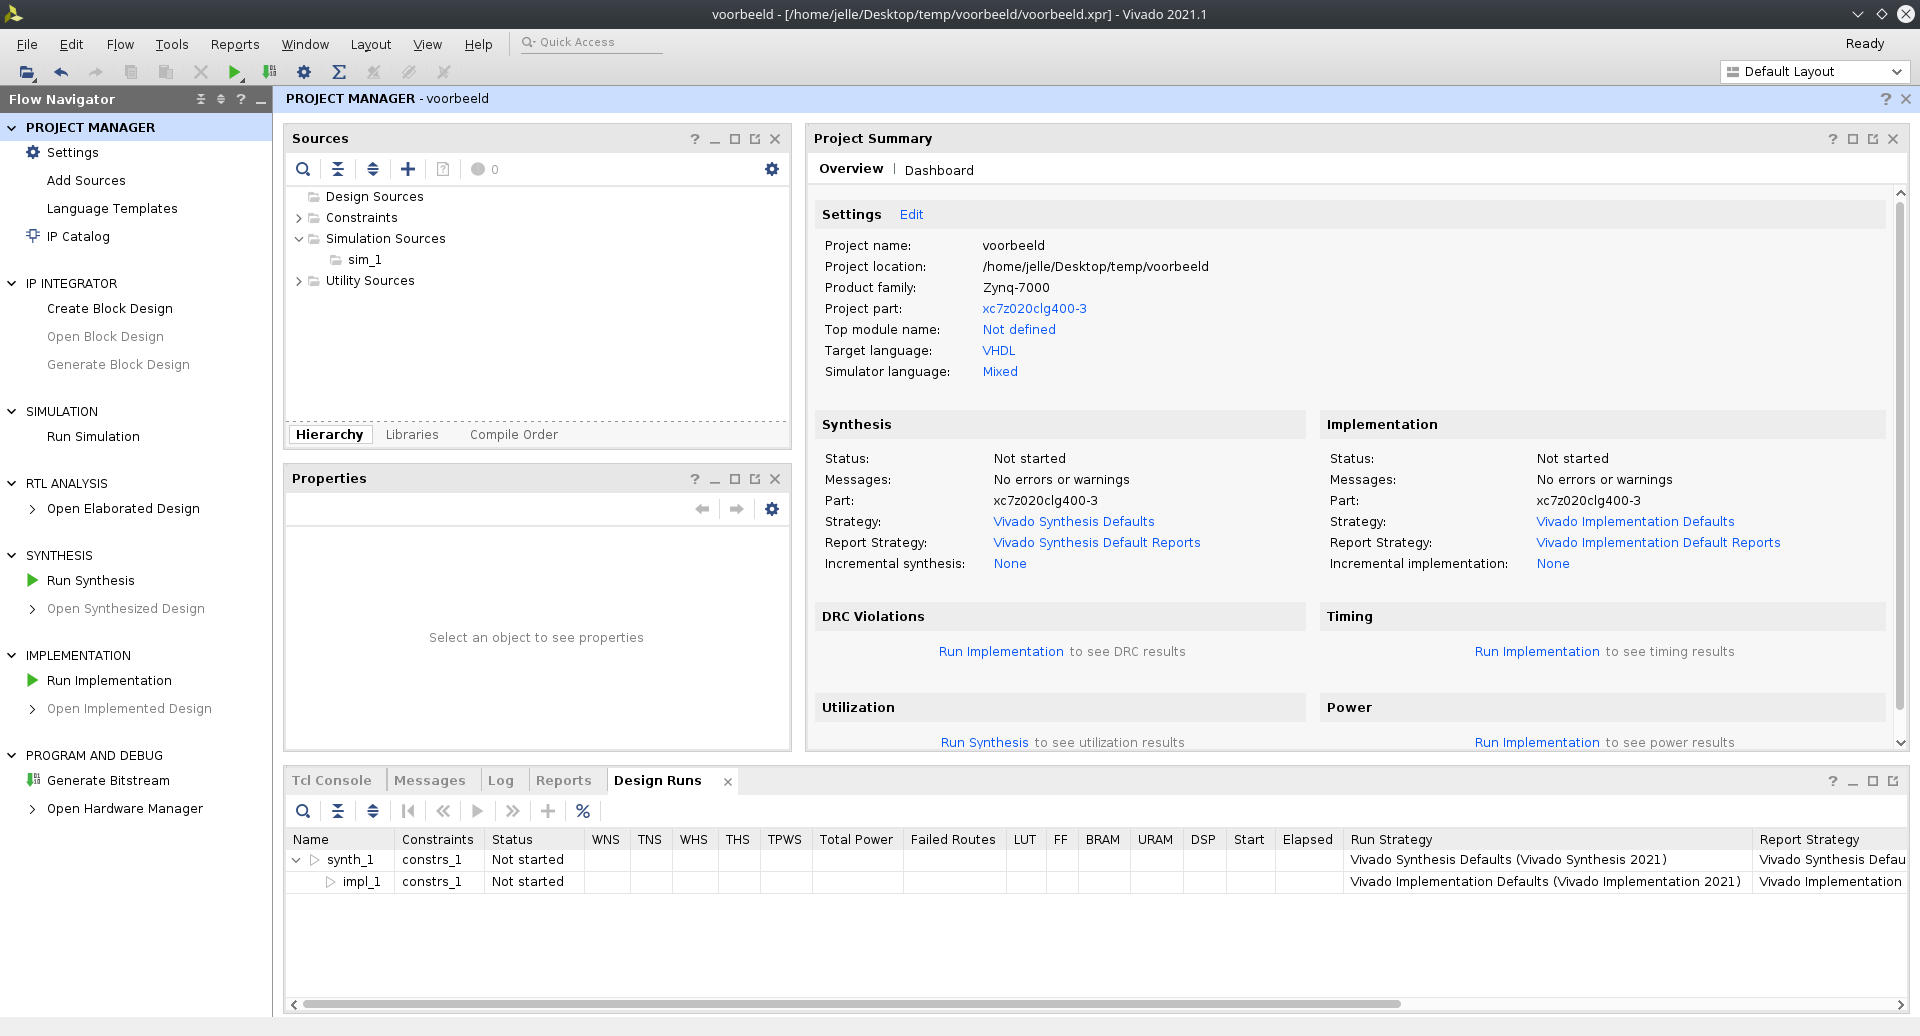Open Sources panel settings gear
The width and height of the screenshot is (1920, 1036).
(x=772, y=169)
